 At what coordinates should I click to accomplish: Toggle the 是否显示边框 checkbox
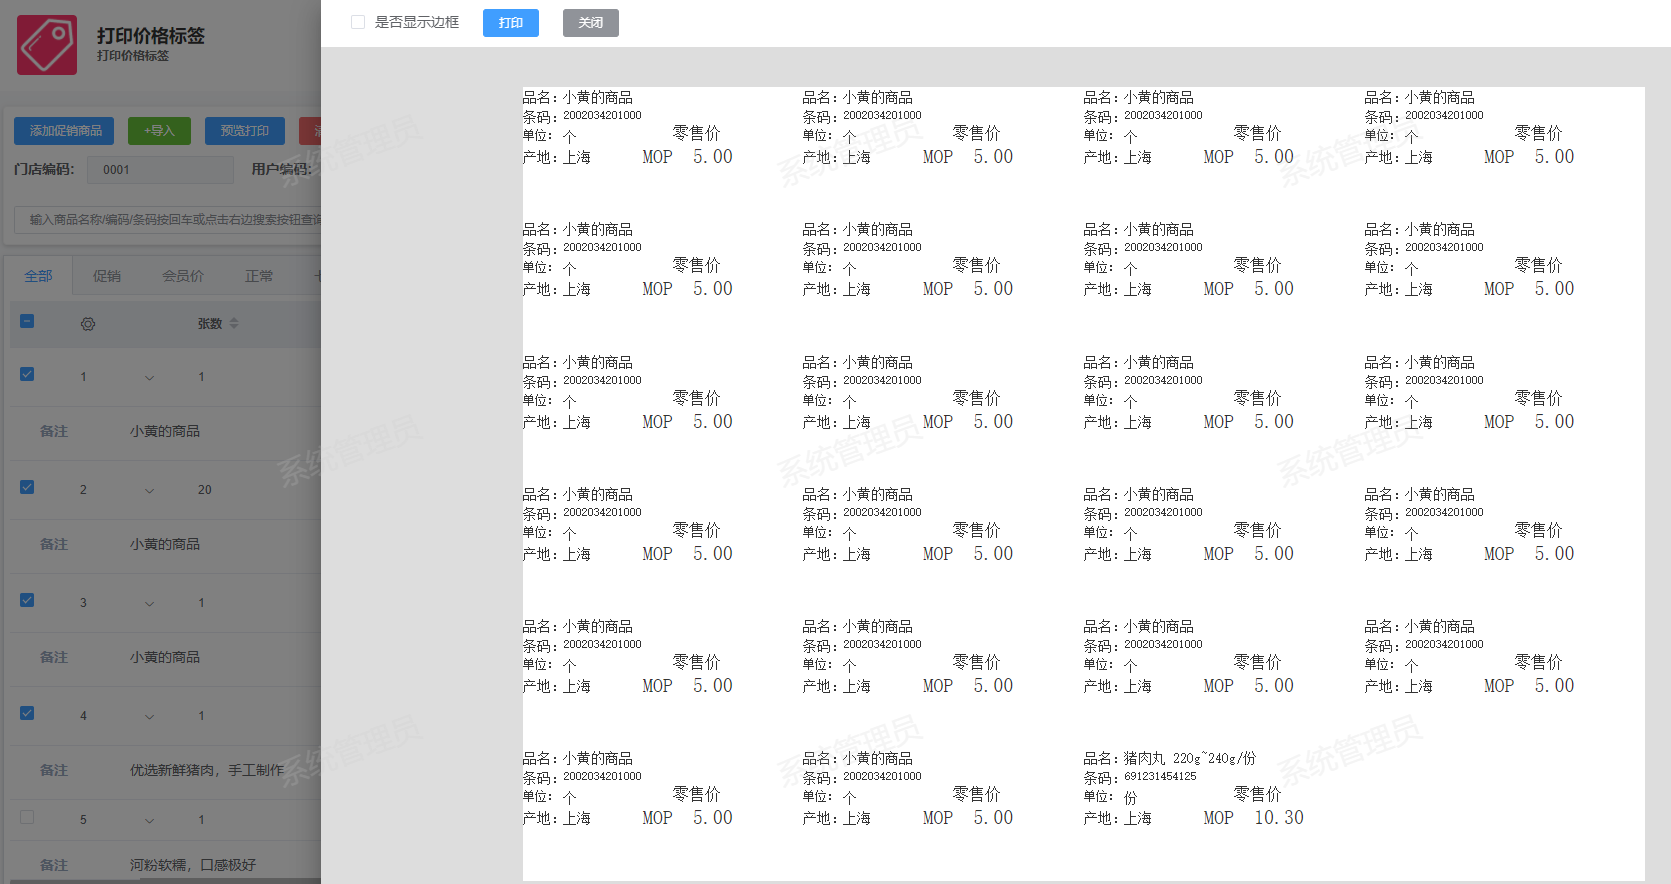[358, 22]
